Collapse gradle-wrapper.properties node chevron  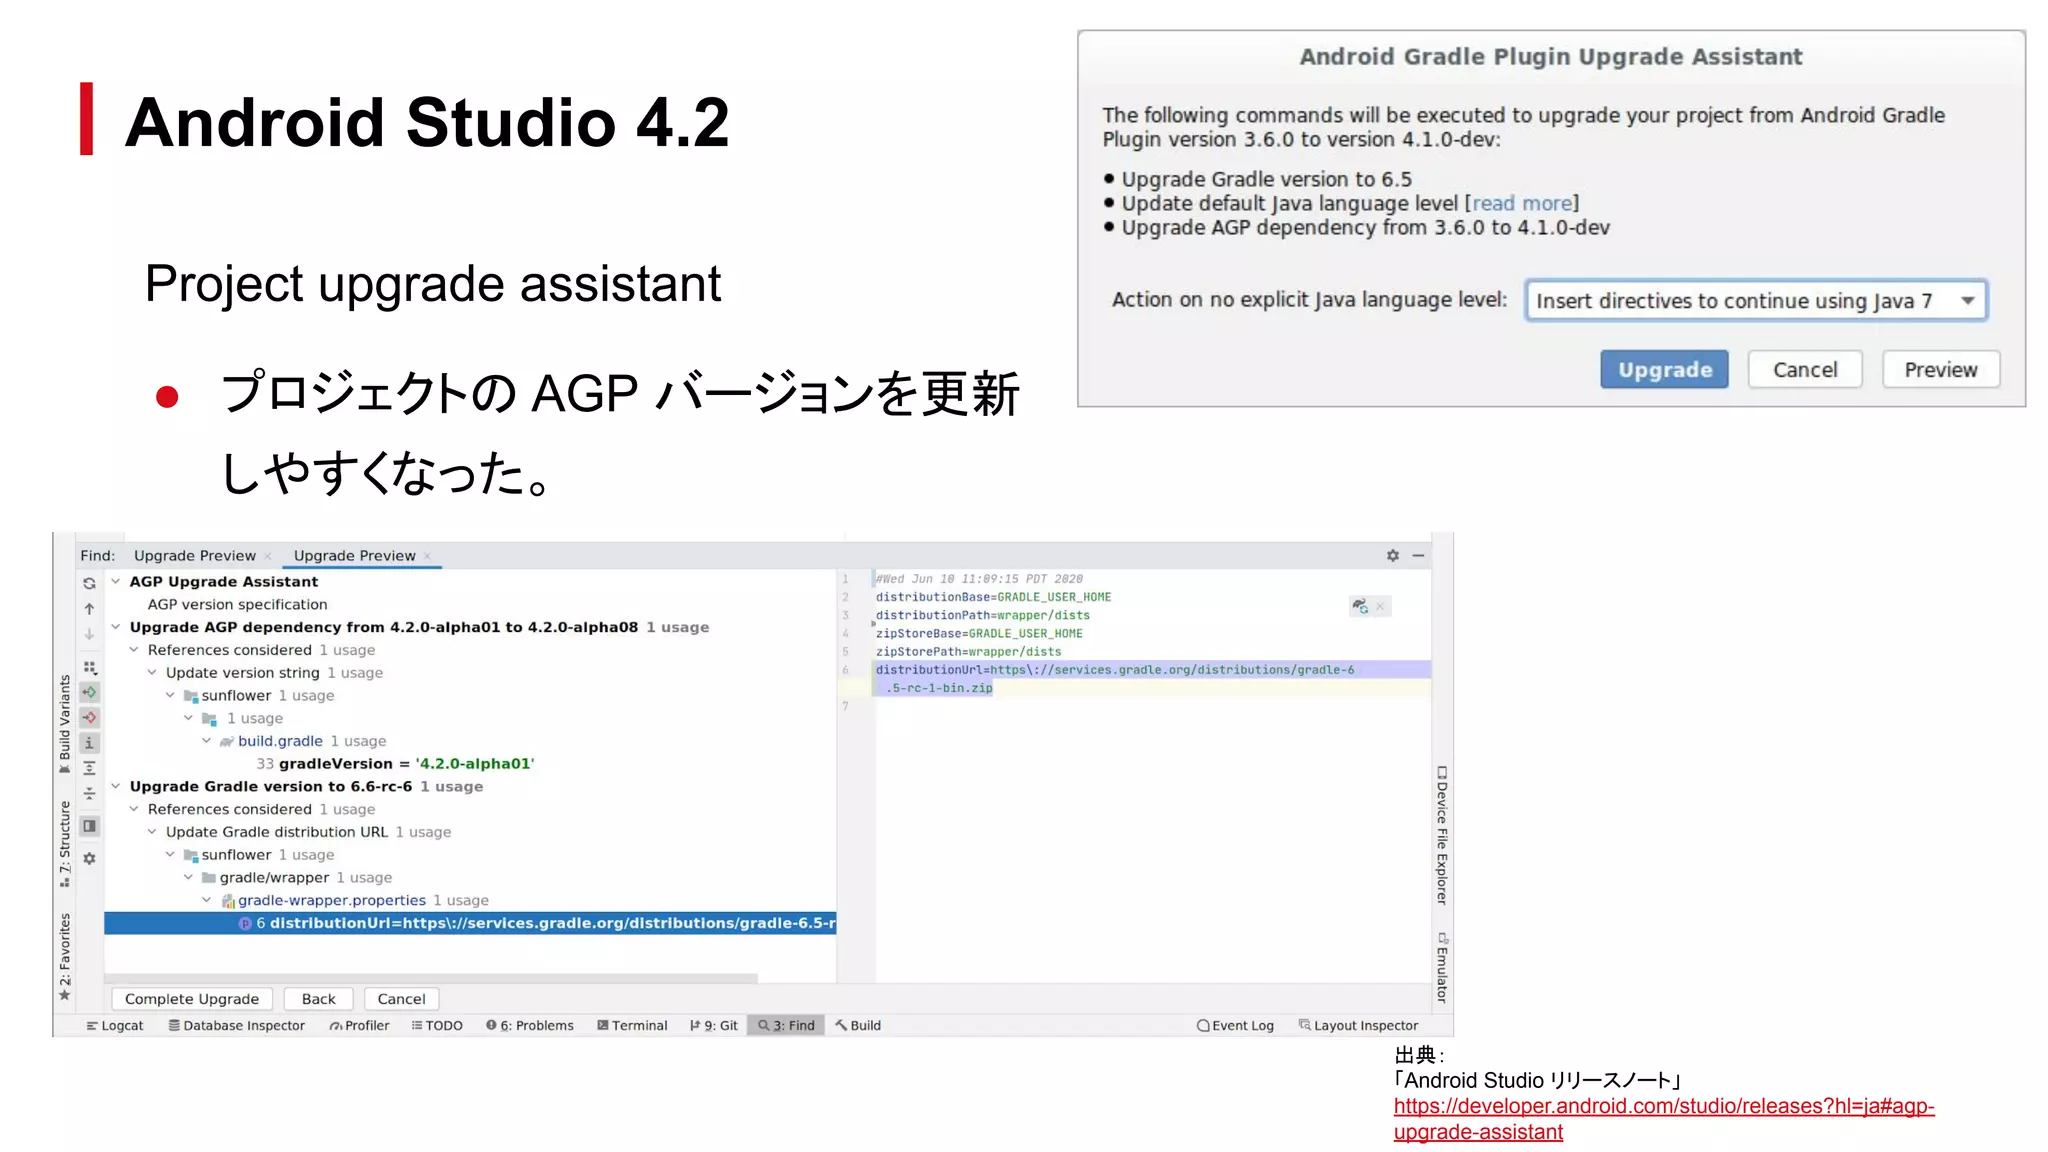[206, 900]
